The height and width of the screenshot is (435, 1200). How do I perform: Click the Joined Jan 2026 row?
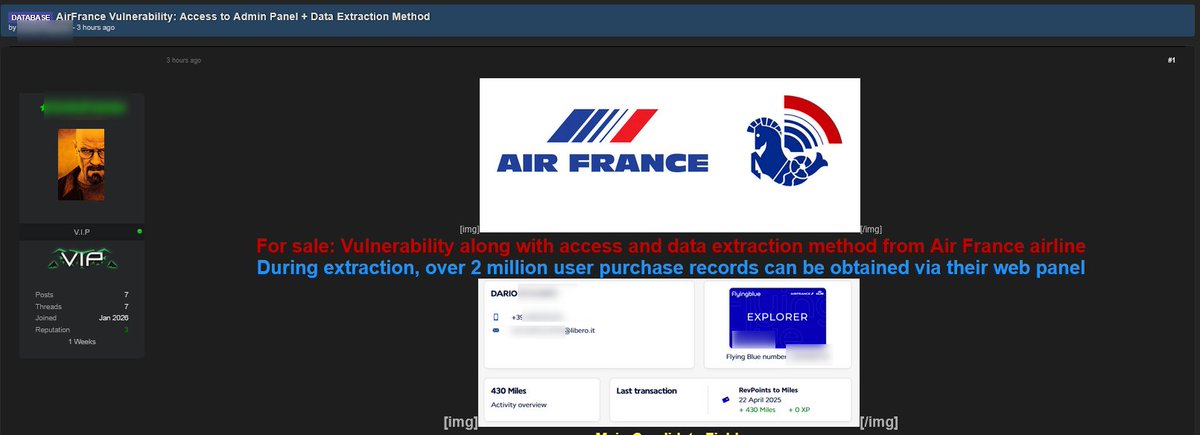click(x=82, y=317)
